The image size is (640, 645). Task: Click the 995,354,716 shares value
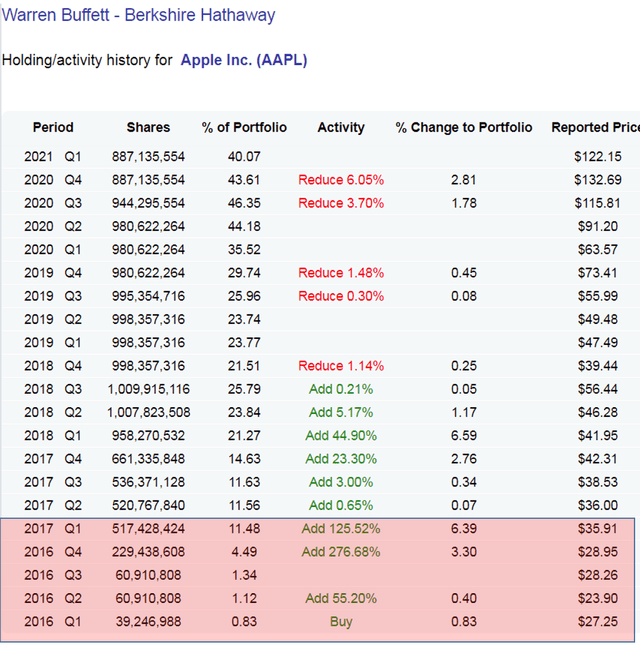148,296
